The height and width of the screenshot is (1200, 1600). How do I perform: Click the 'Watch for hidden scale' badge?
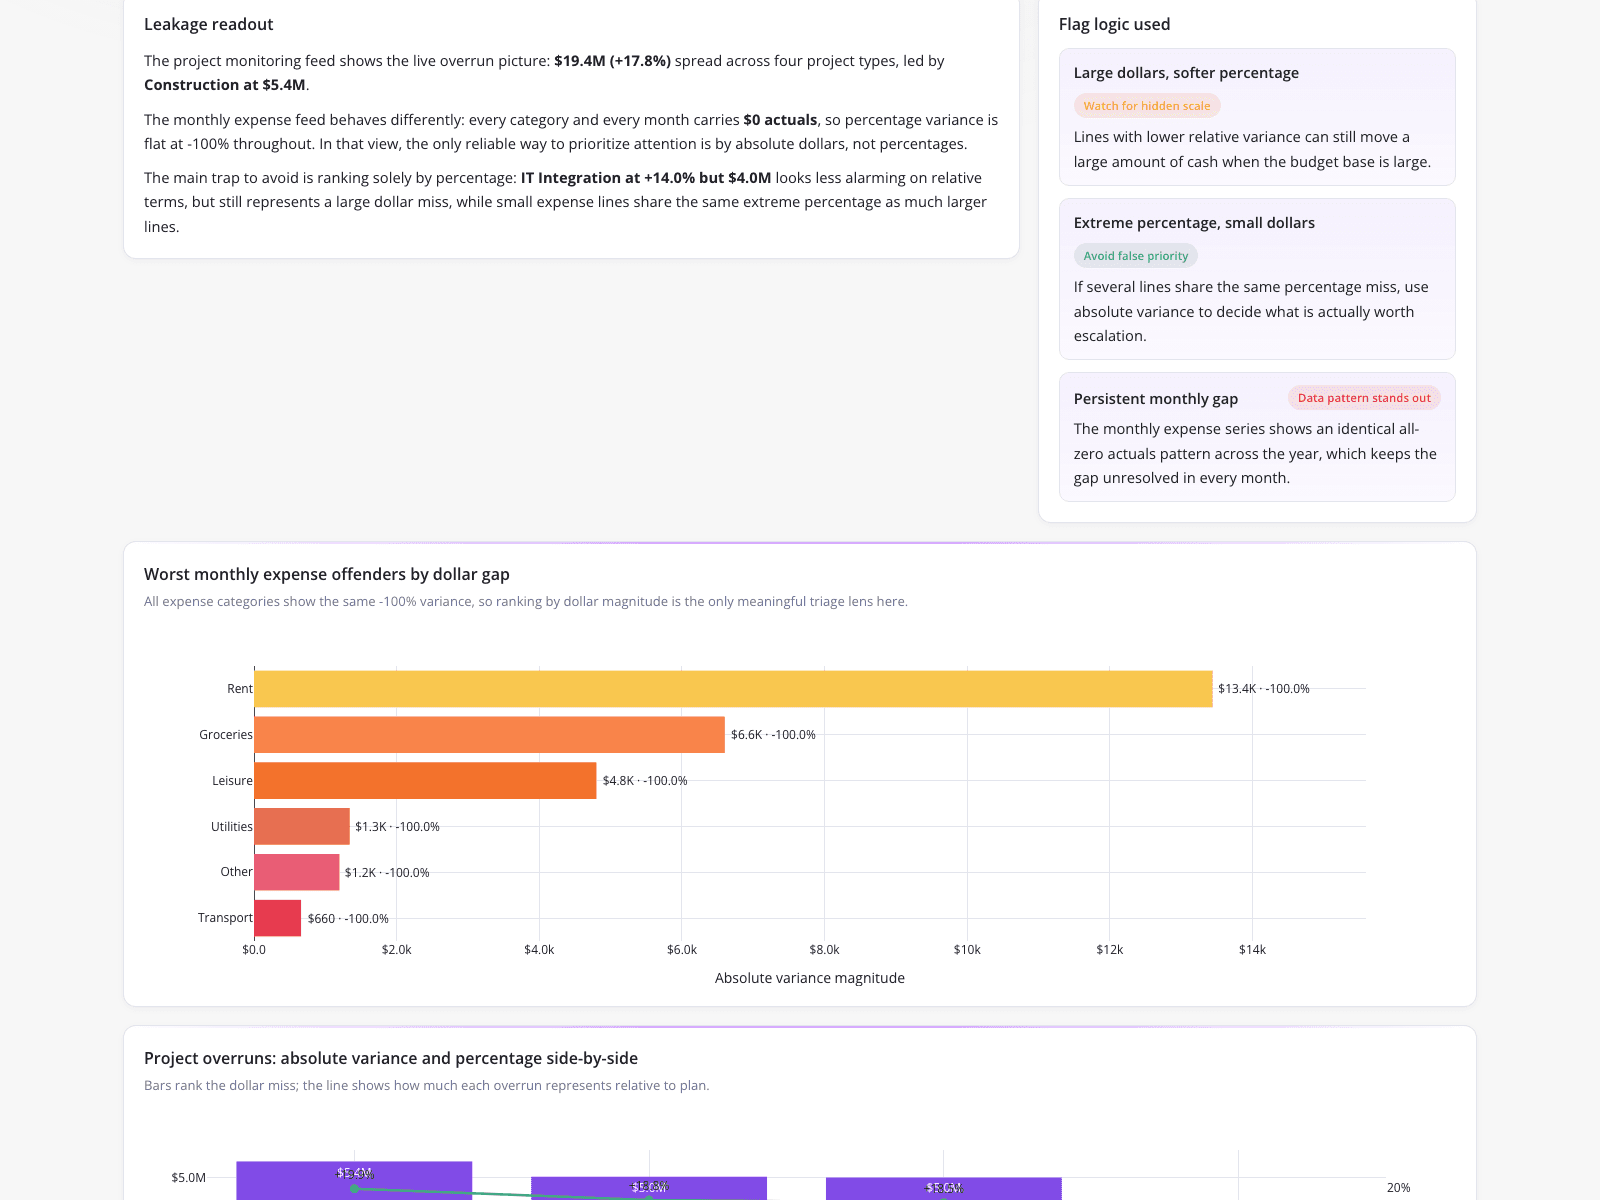(x=1147, y=106)
